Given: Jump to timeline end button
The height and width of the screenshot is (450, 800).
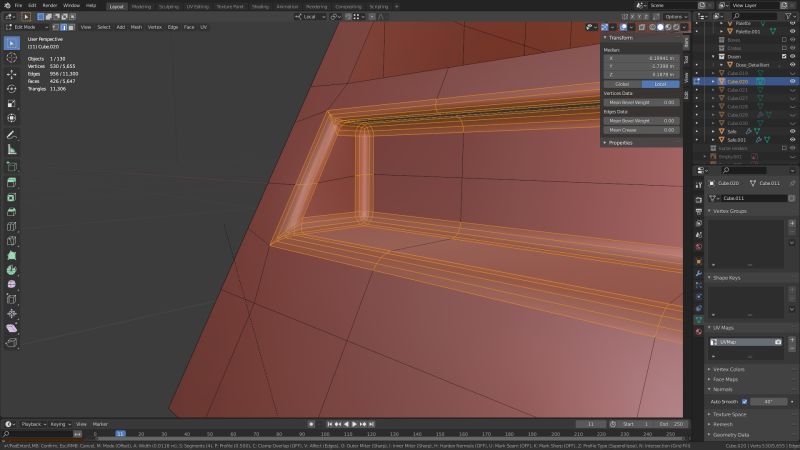Looking at the screenshot, I should click(372, 424).
